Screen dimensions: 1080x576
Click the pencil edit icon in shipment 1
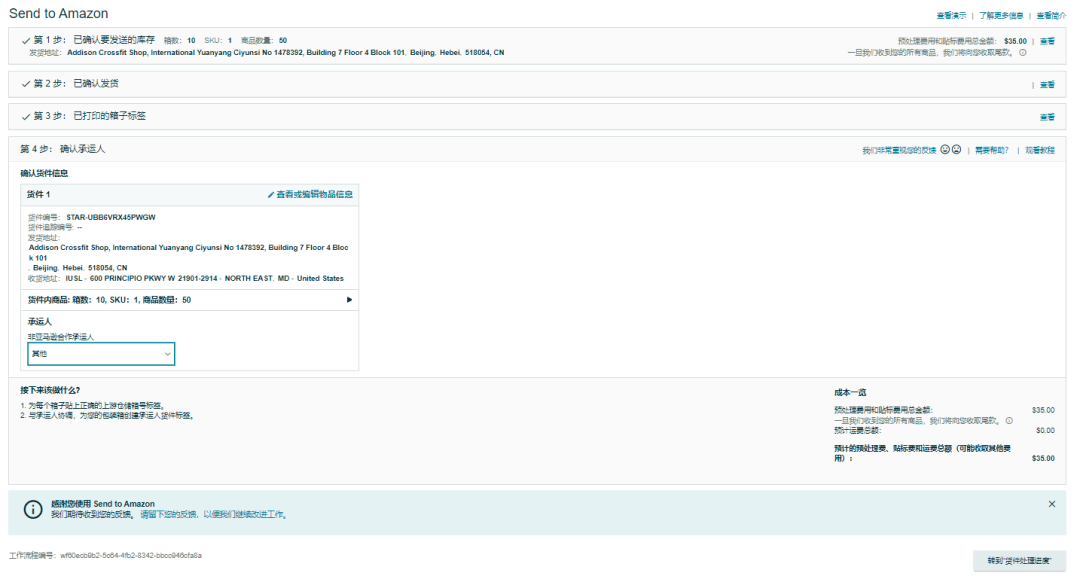click(271, 194)
